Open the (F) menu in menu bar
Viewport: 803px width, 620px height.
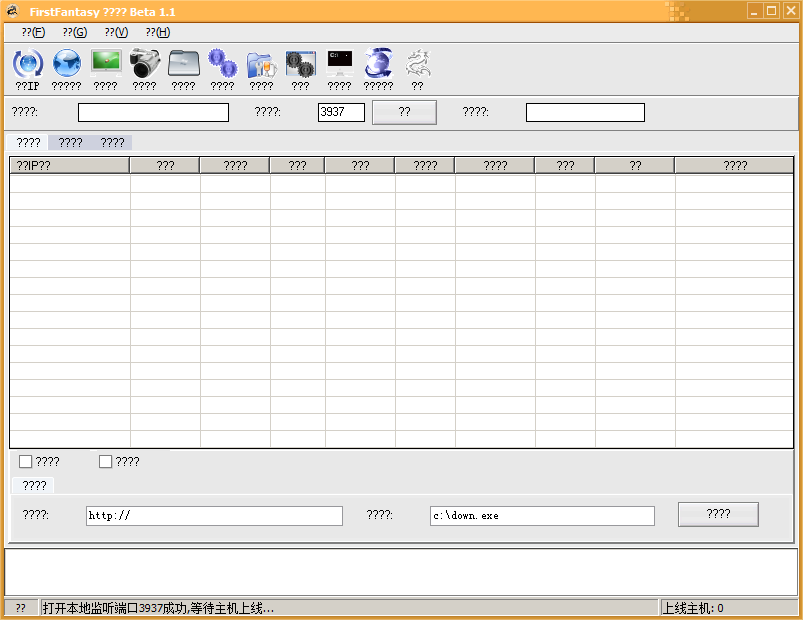pyautogui.click(x=33, y=32)
